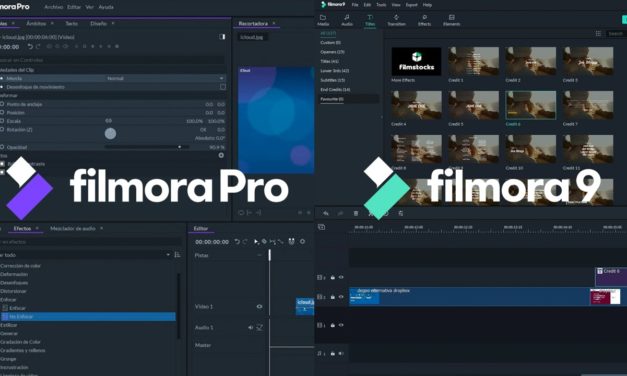Viewport: 627px width, 376px height.
Task: Undo in FilmoraPro Editor timeline toolbar
Action: 237,242
